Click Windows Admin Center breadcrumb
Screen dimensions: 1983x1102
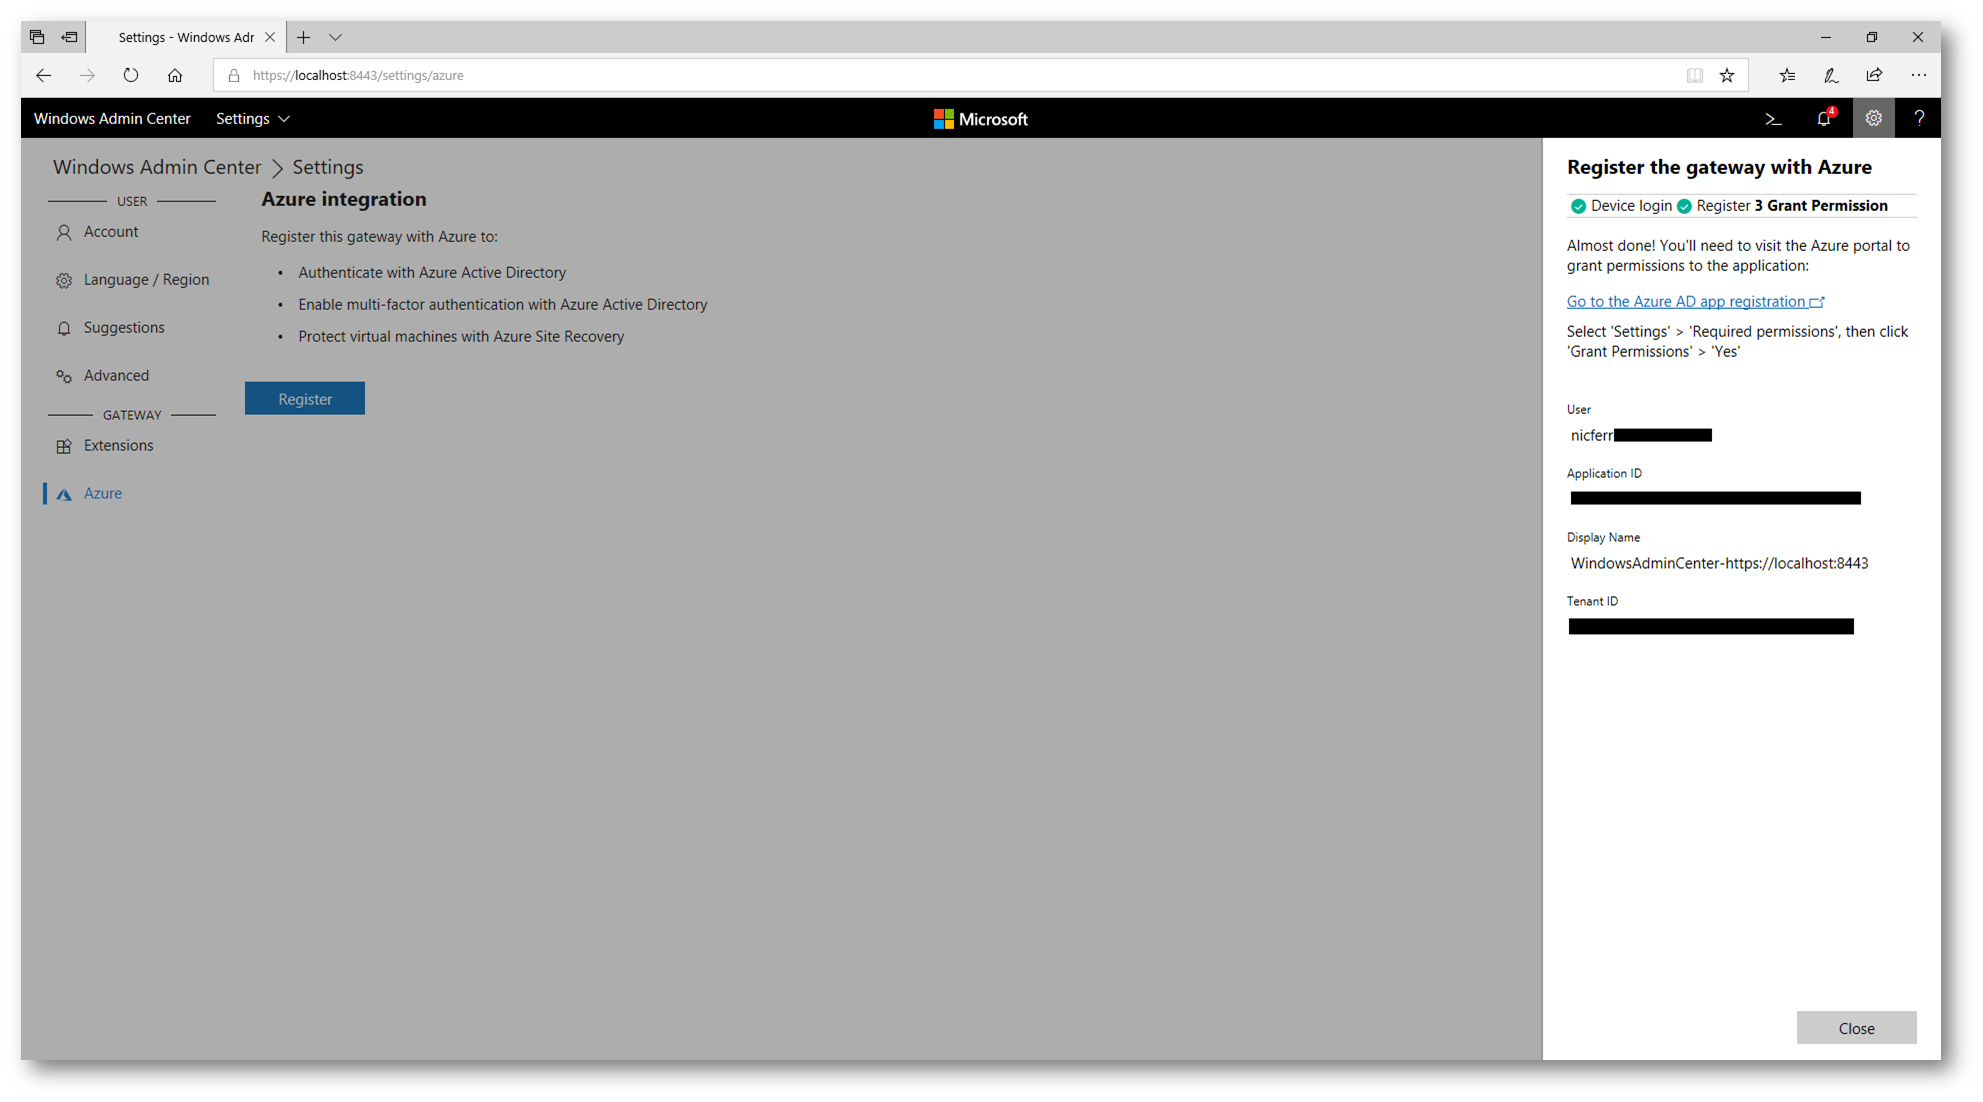click(x=157, y=167)
